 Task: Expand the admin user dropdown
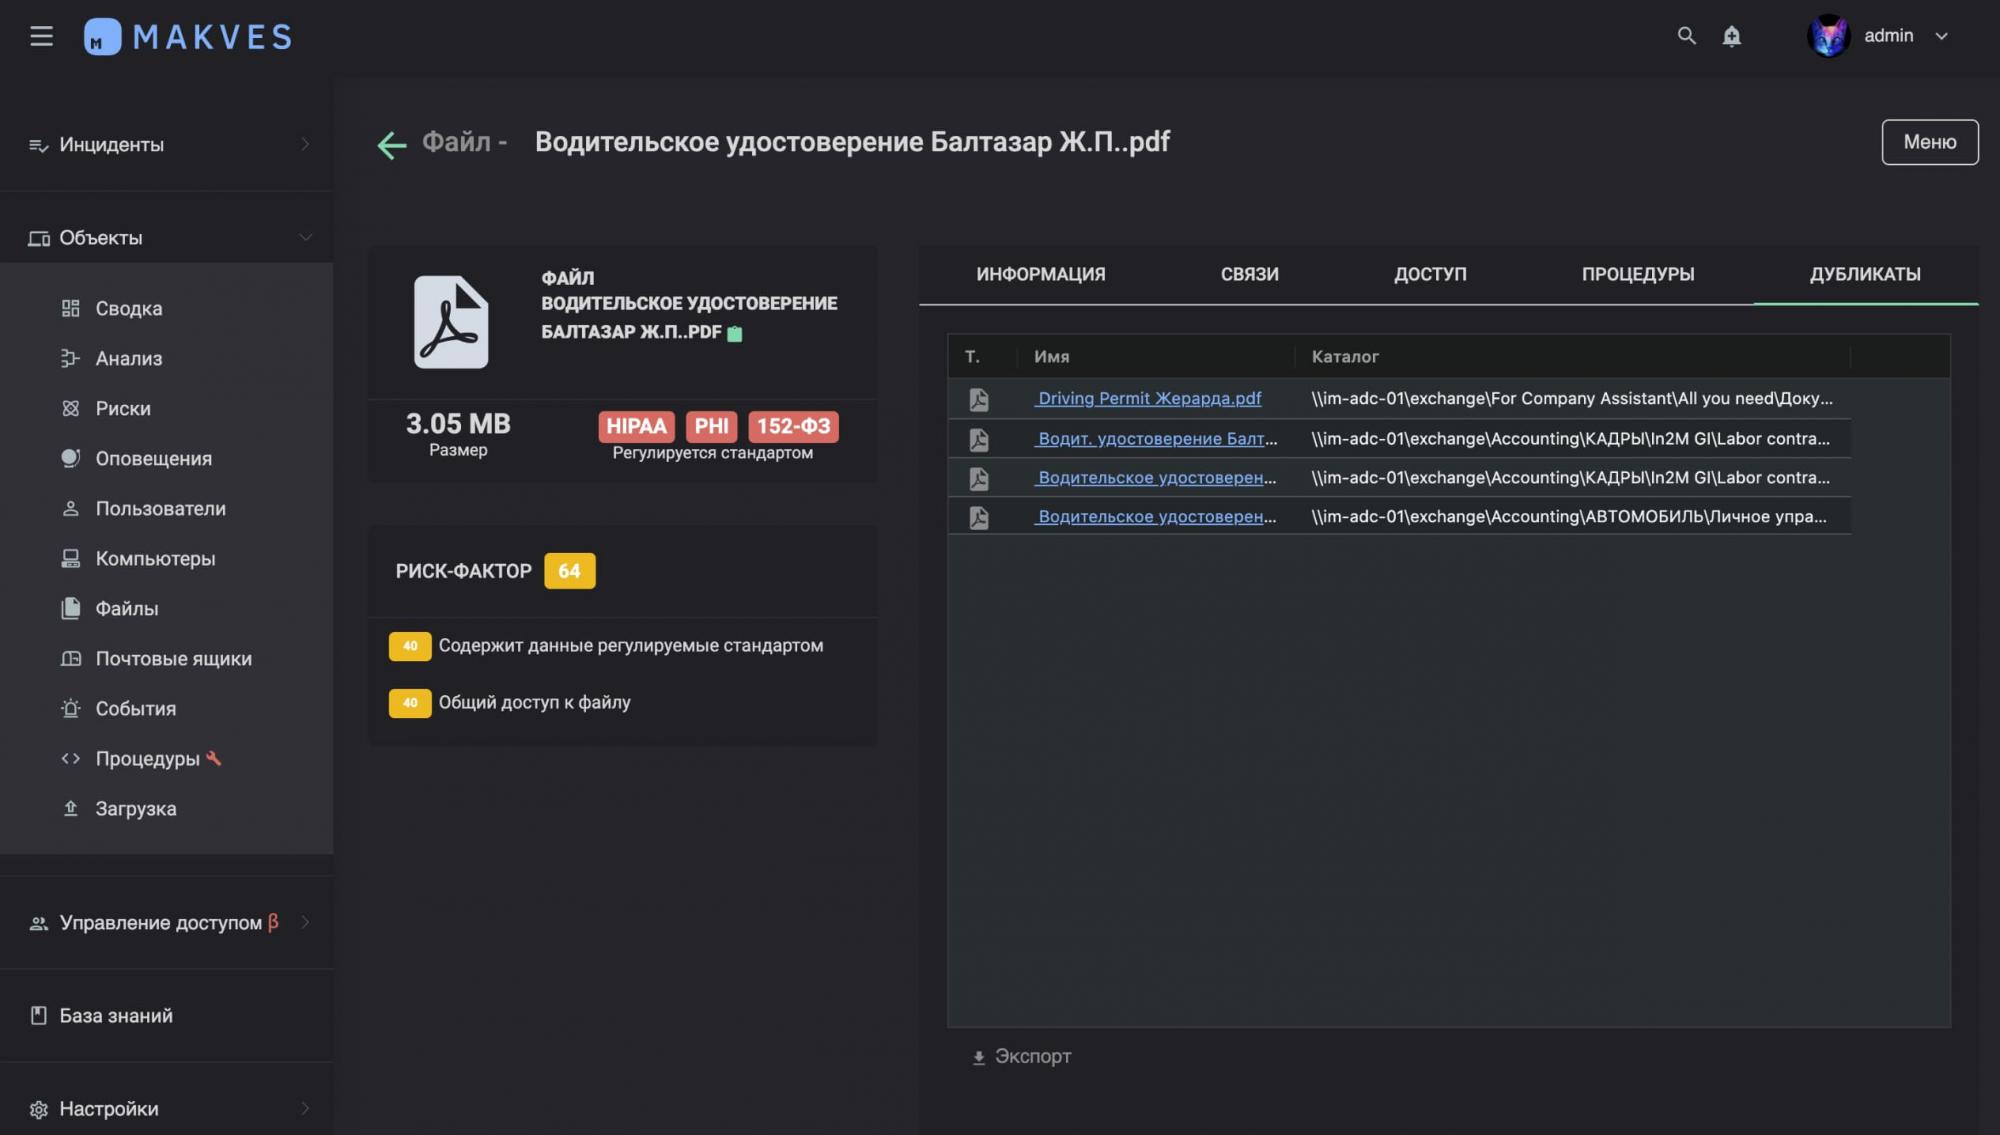pyautogui.click(x=1941, y=36)
